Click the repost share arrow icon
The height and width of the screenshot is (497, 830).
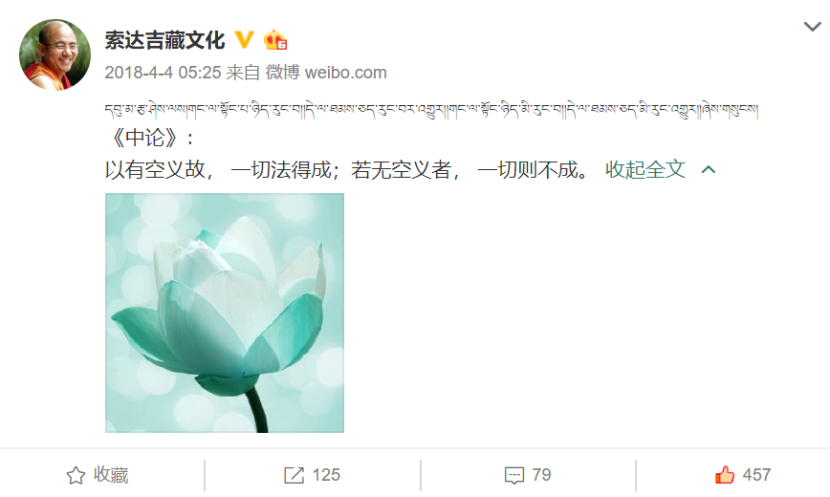pos(294,475)
